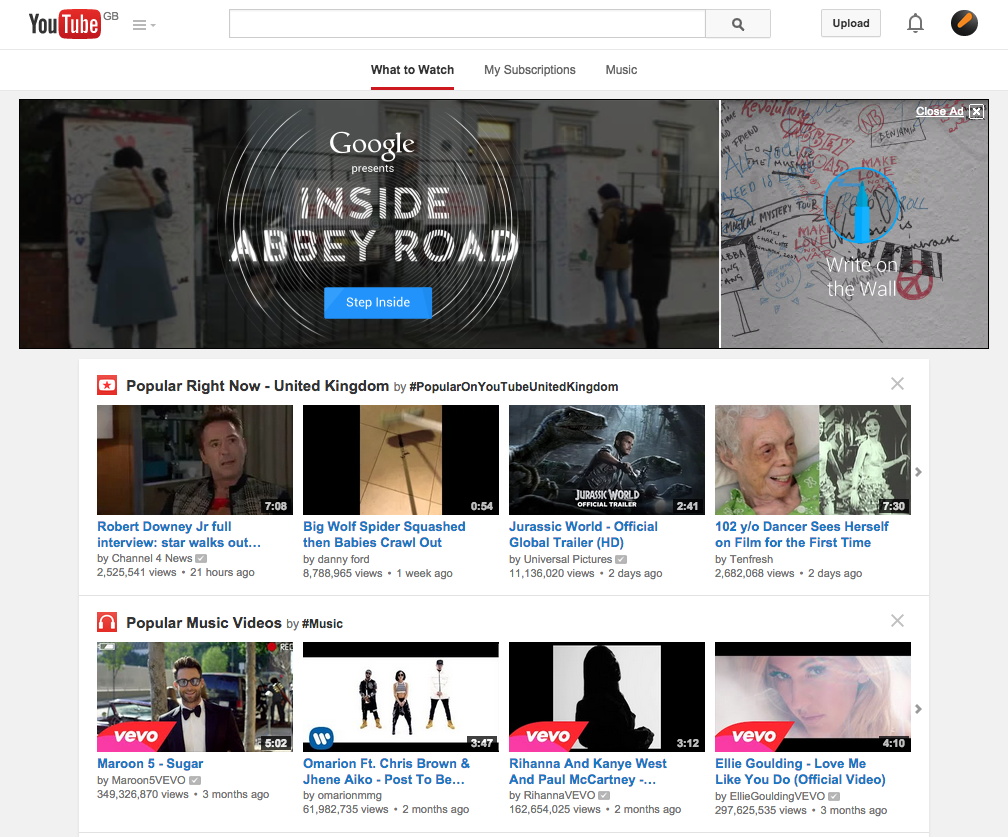This screenshot has height=837, width=1008.
Task: Click the Popular Right Now star channel icon
Action: pyautogui.click(x=107, y=385)
